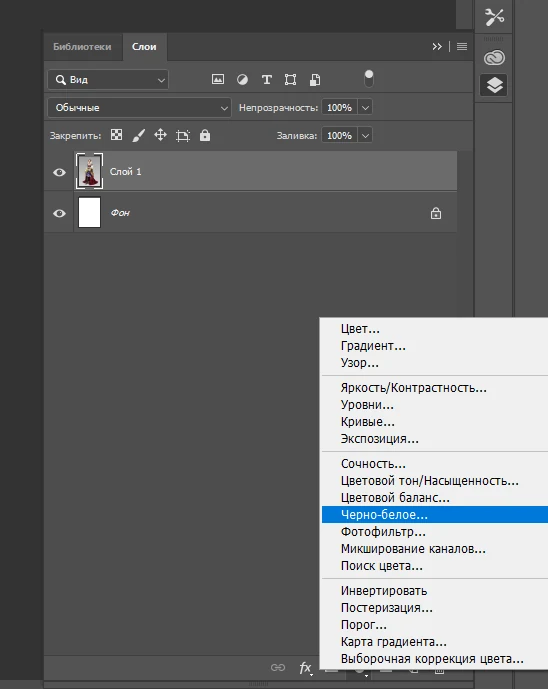Filter by shape layers icon

(x=290, y=80)
